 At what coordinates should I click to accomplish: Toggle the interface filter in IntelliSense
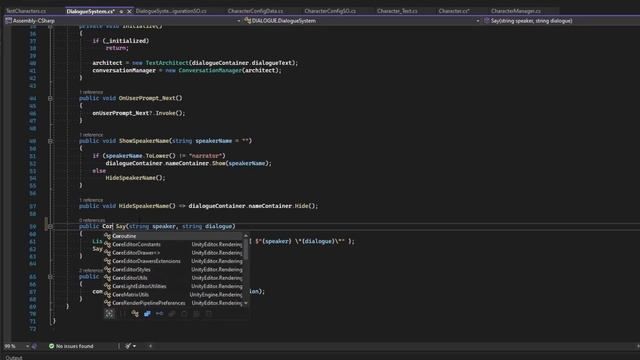(160, 314)
